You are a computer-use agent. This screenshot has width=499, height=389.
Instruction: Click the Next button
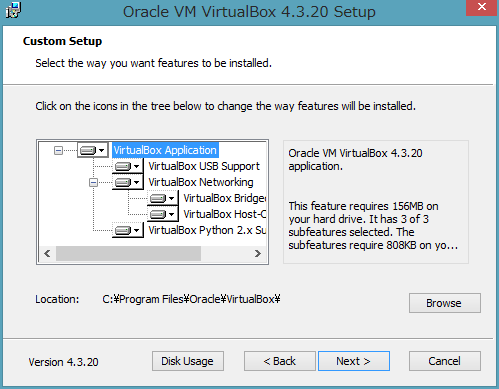354,361
